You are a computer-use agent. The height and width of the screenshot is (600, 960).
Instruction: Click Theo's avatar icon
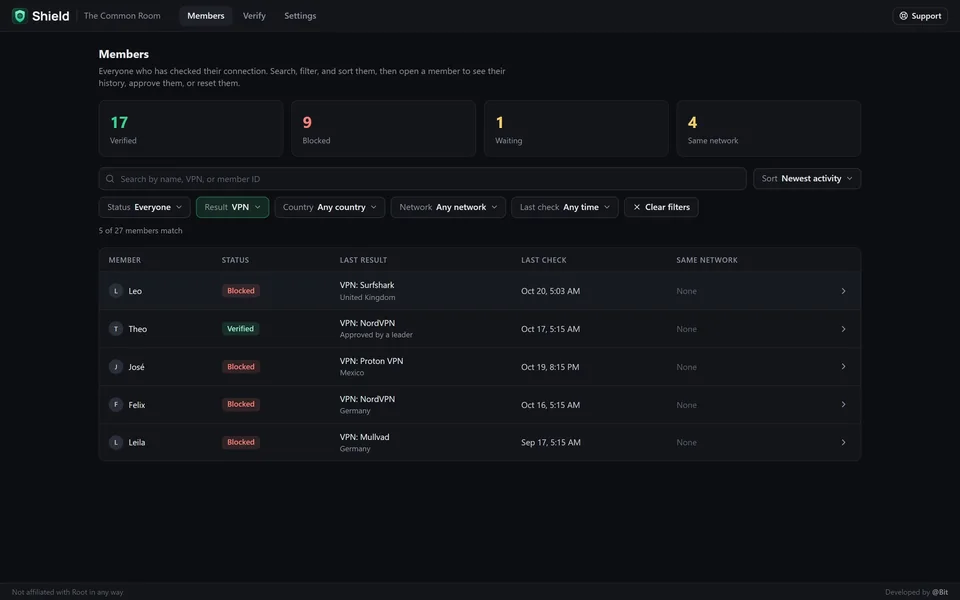(x=116, y=329)
